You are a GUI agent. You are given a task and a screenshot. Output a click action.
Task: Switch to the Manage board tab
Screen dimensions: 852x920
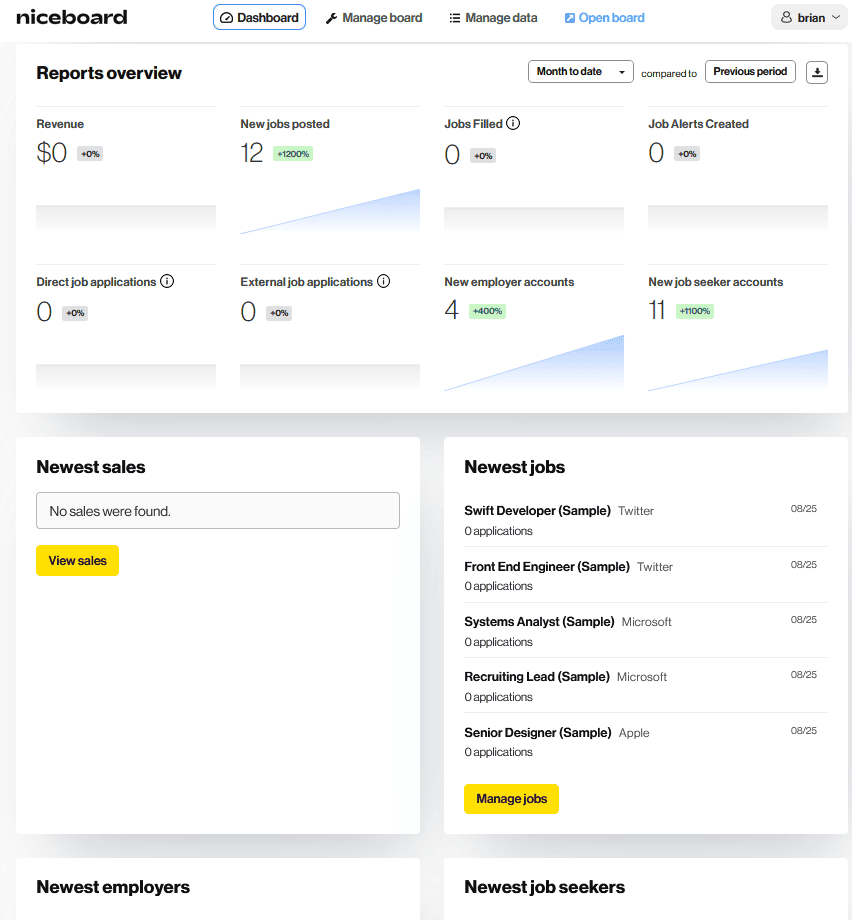[x=381, y=17]
